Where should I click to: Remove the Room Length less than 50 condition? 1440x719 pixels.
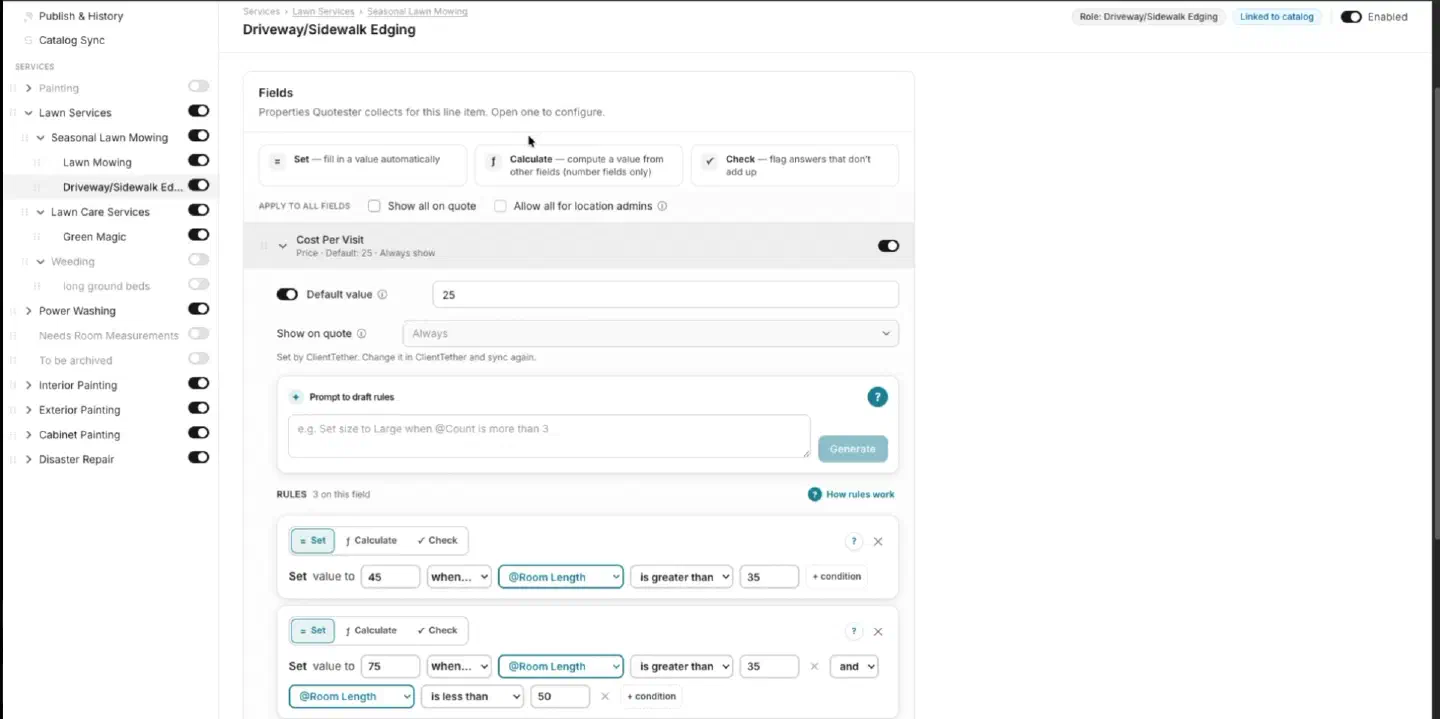click(605, 696)
